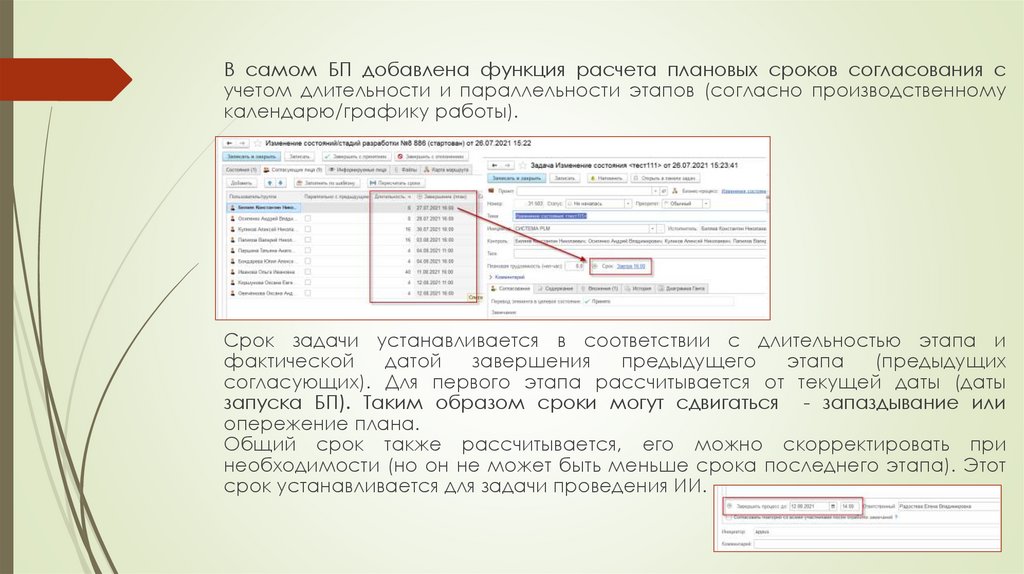Image resolution: width=1024 pixels, height=574 pixels.
Task: Expand the 'Комментарий' section
Action: (507, 278)
